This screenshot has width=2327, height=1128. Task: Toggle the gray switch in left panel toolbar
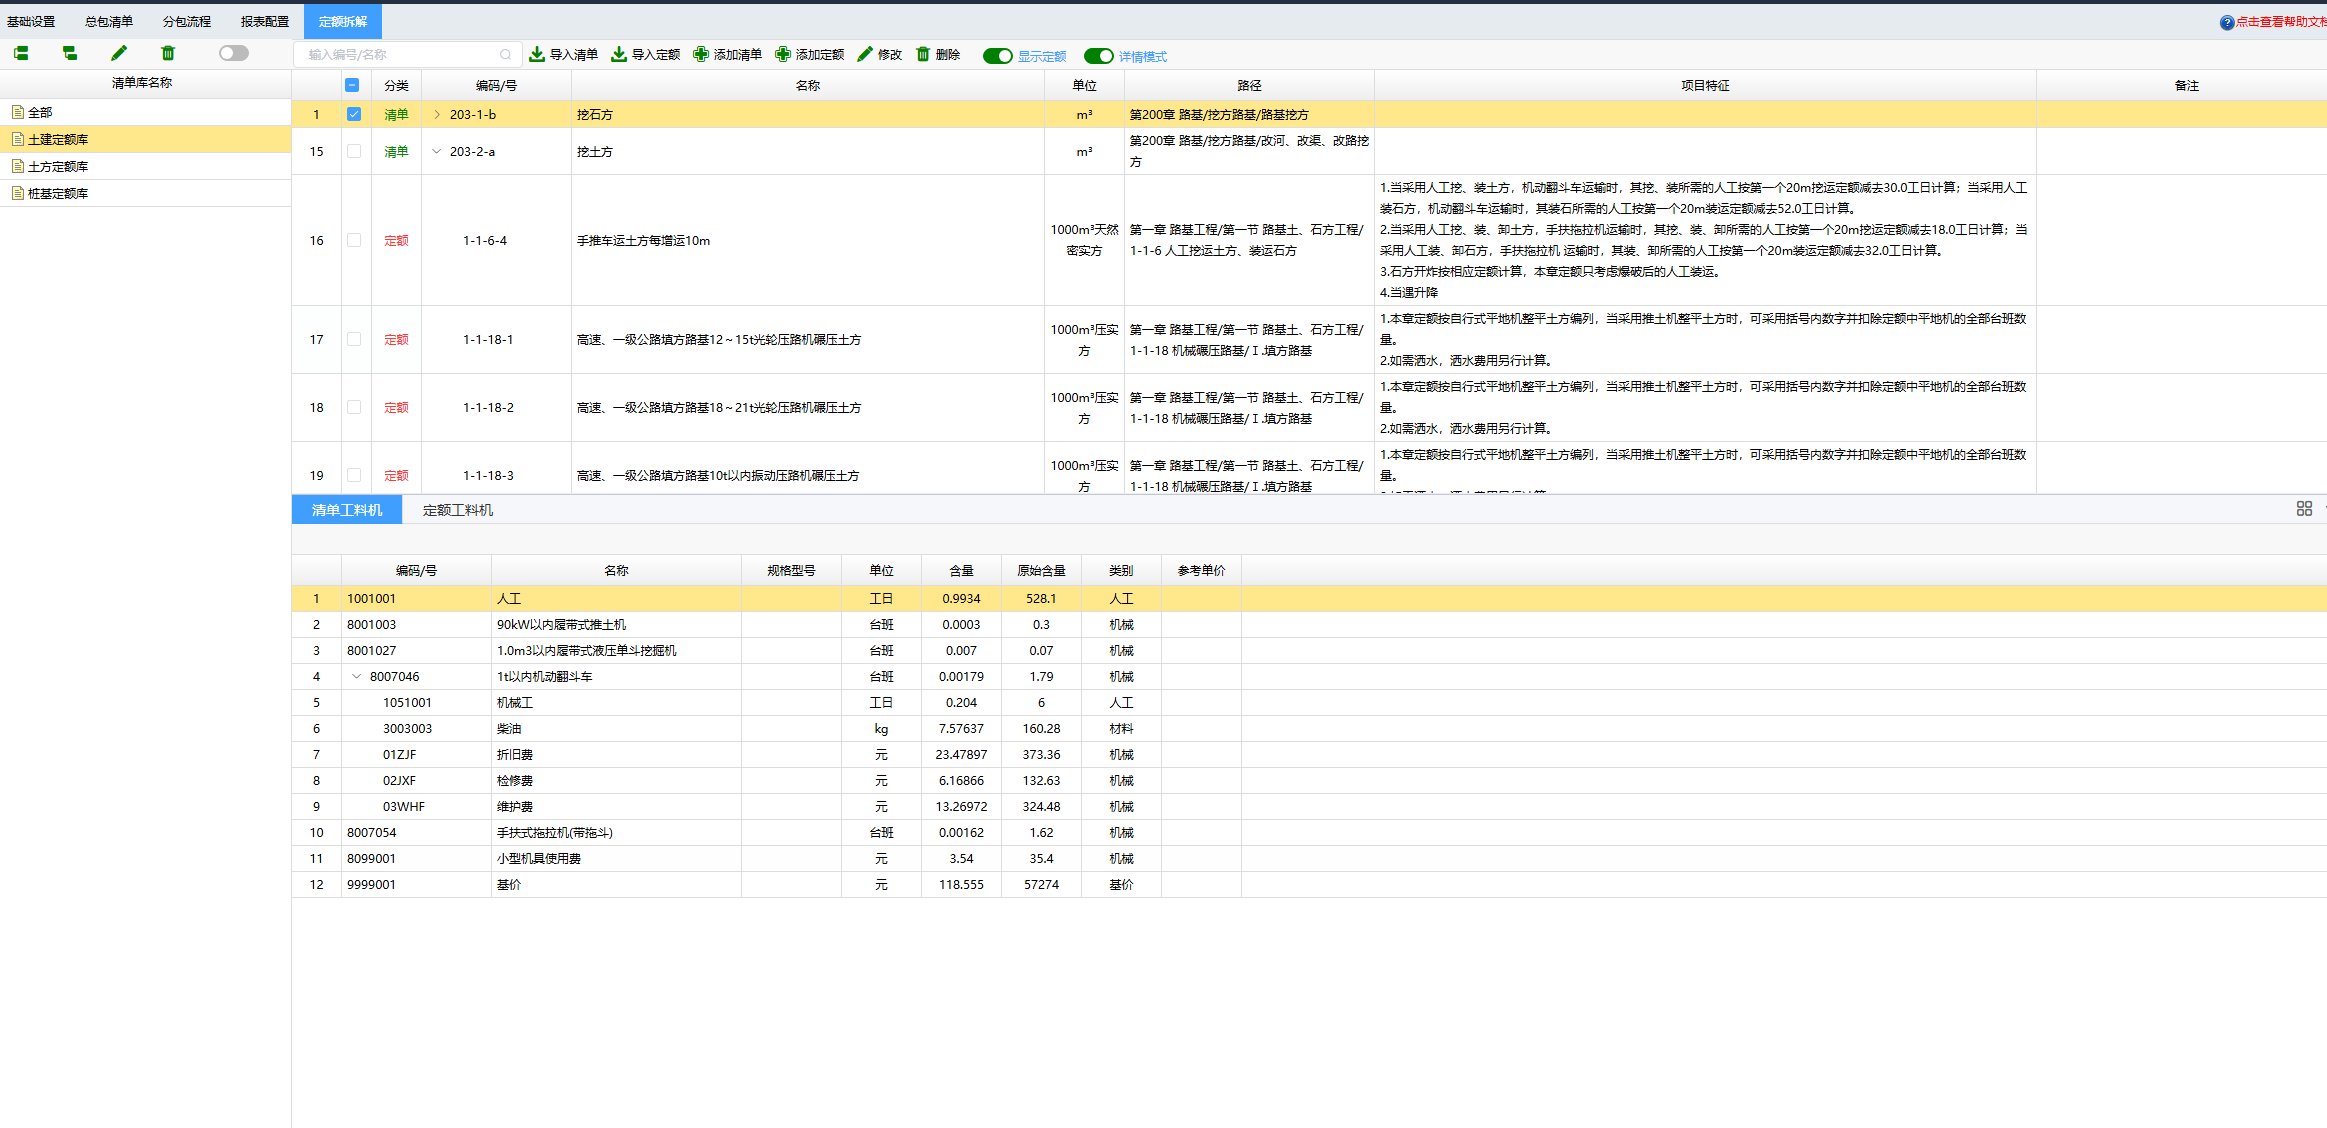(x=234, y=53)
